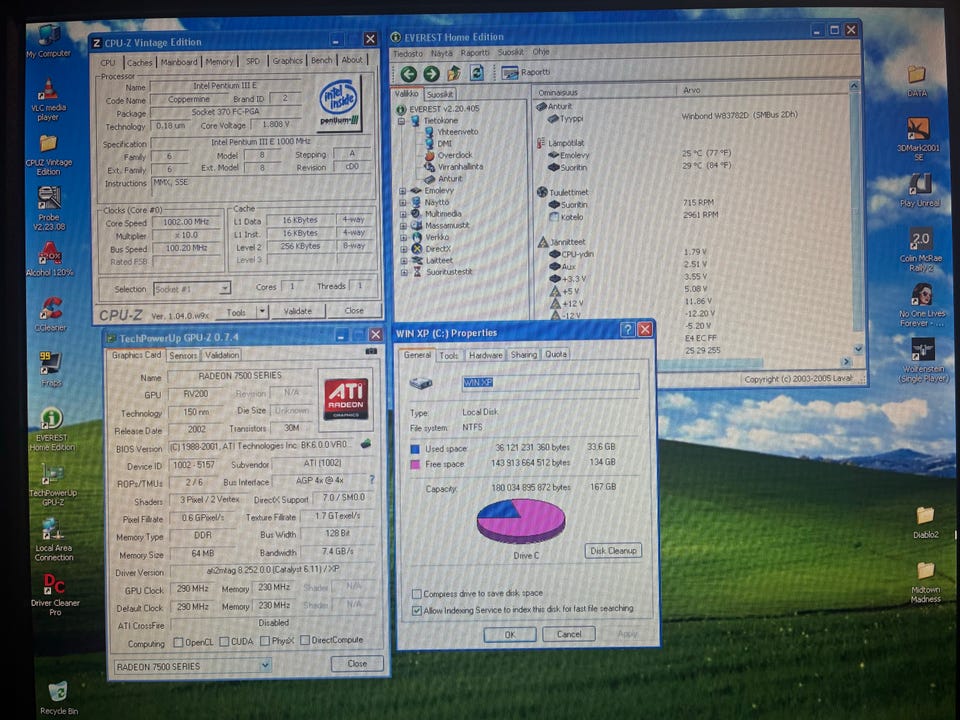Launch Play Unreal shortcut
This screenshot has width=960, height=720.
[x=920, y=190]
